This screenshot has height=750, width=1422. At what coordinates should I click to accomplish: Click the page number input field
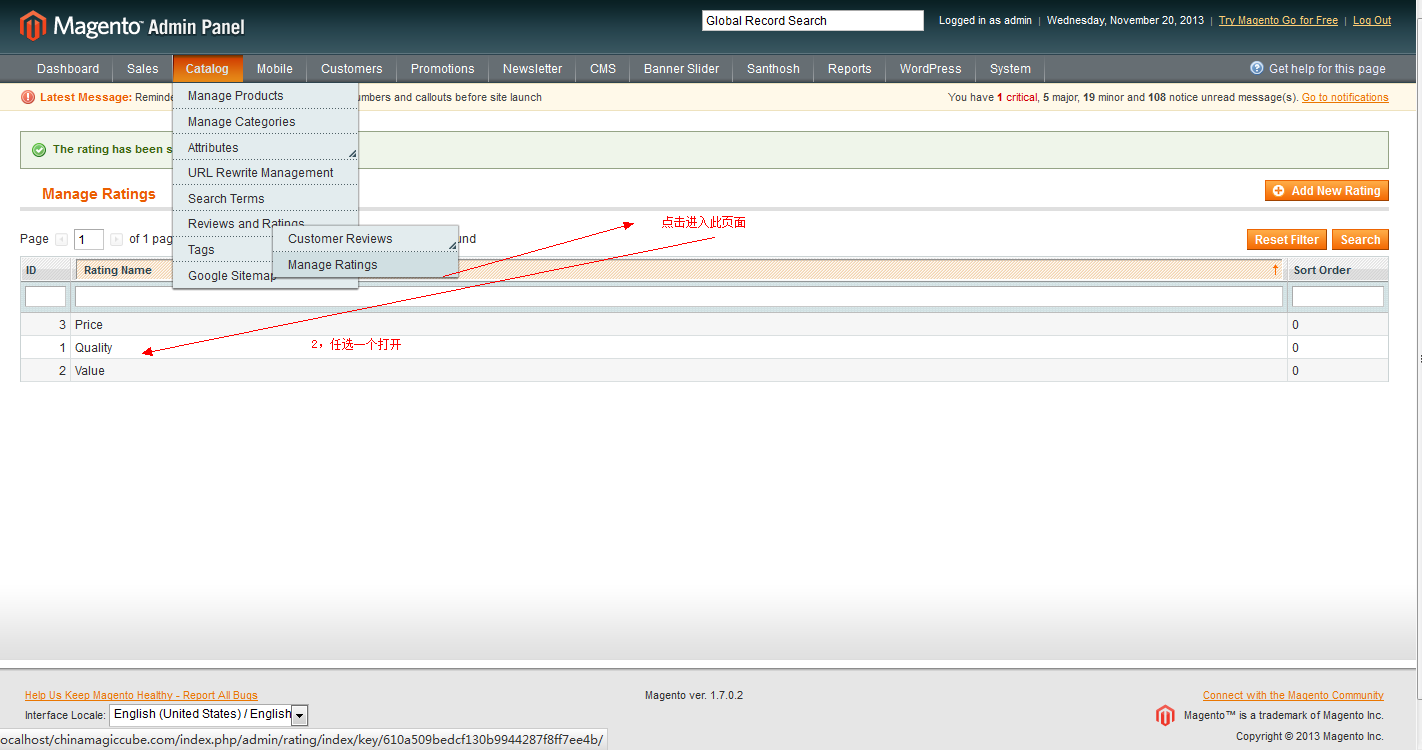point(89,240)
